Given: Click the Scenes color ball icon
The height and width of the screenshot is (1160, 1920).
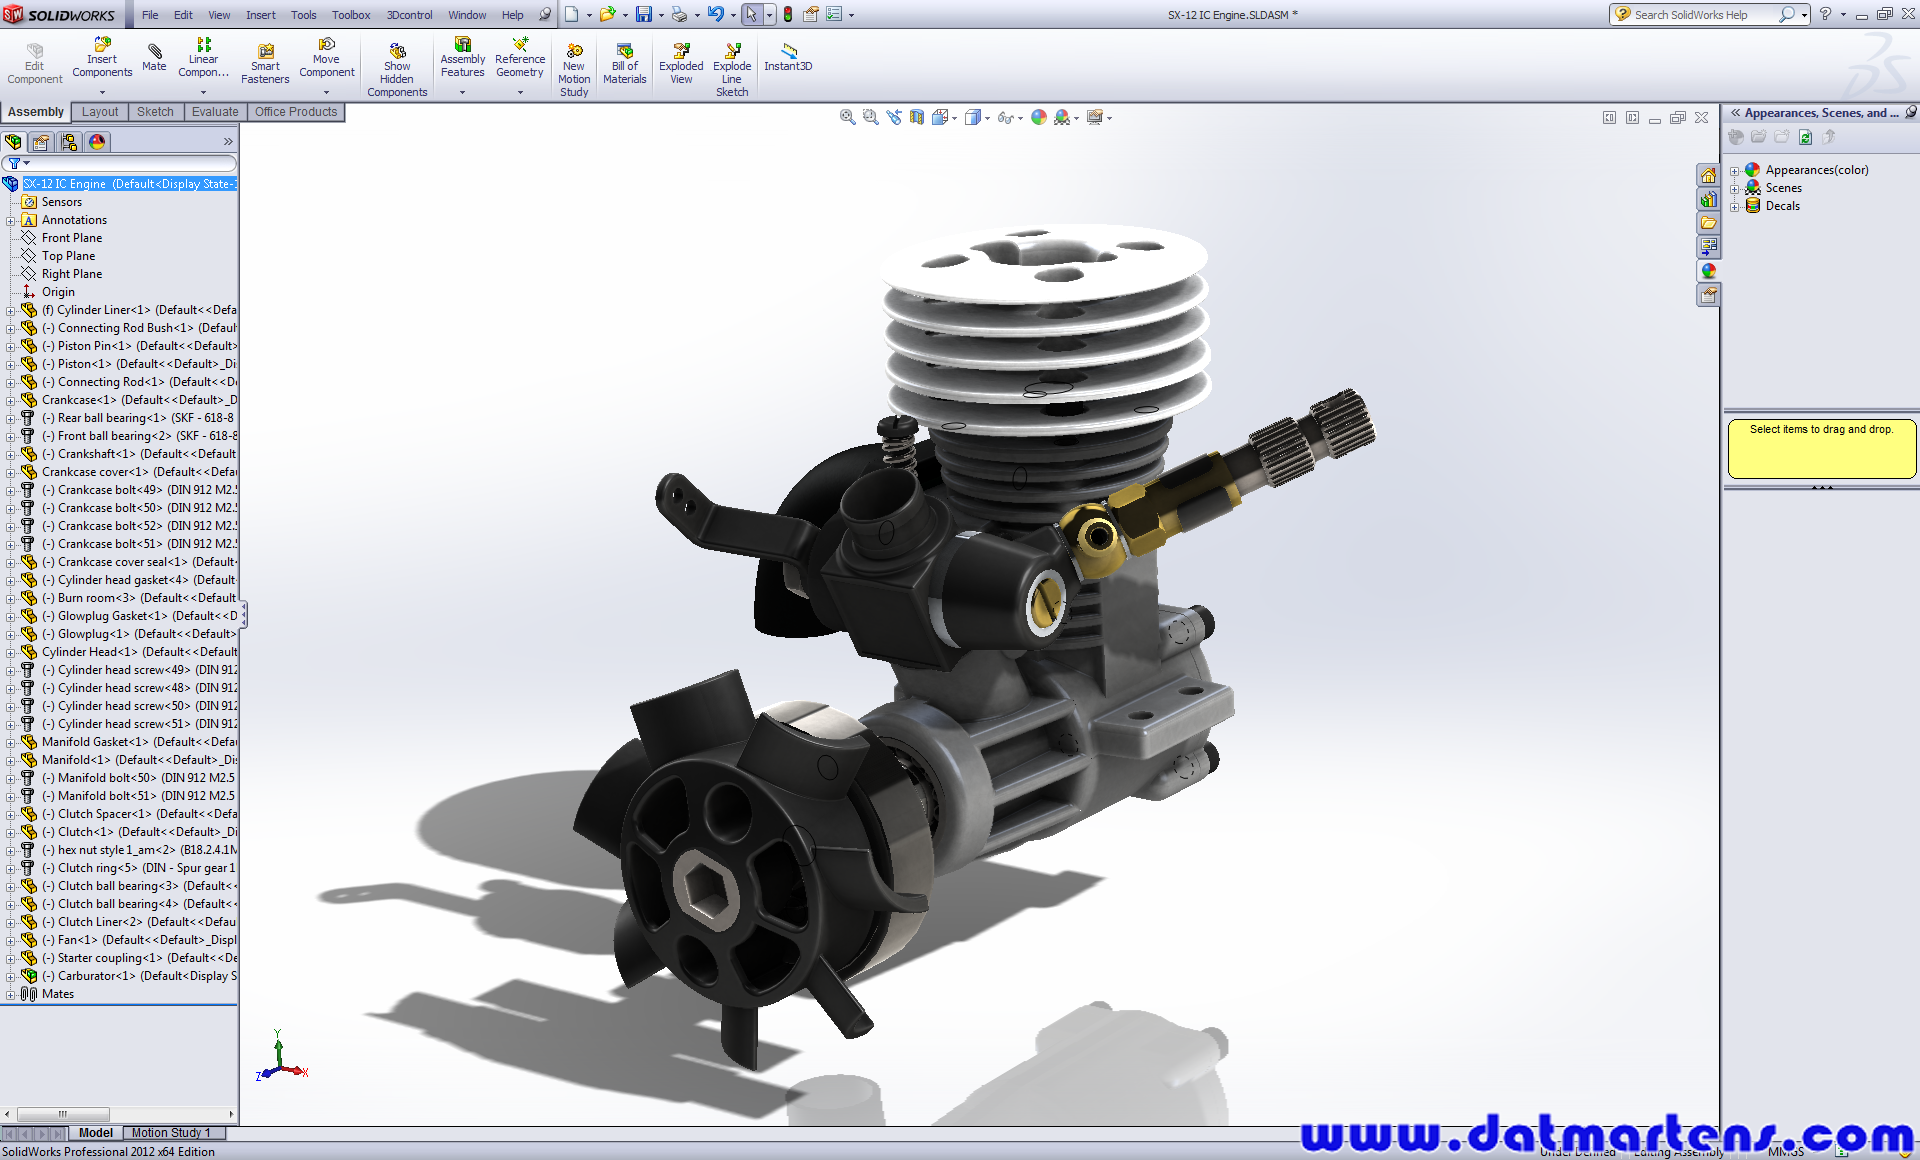Looking at the screenshot, I should point(1752,188).
